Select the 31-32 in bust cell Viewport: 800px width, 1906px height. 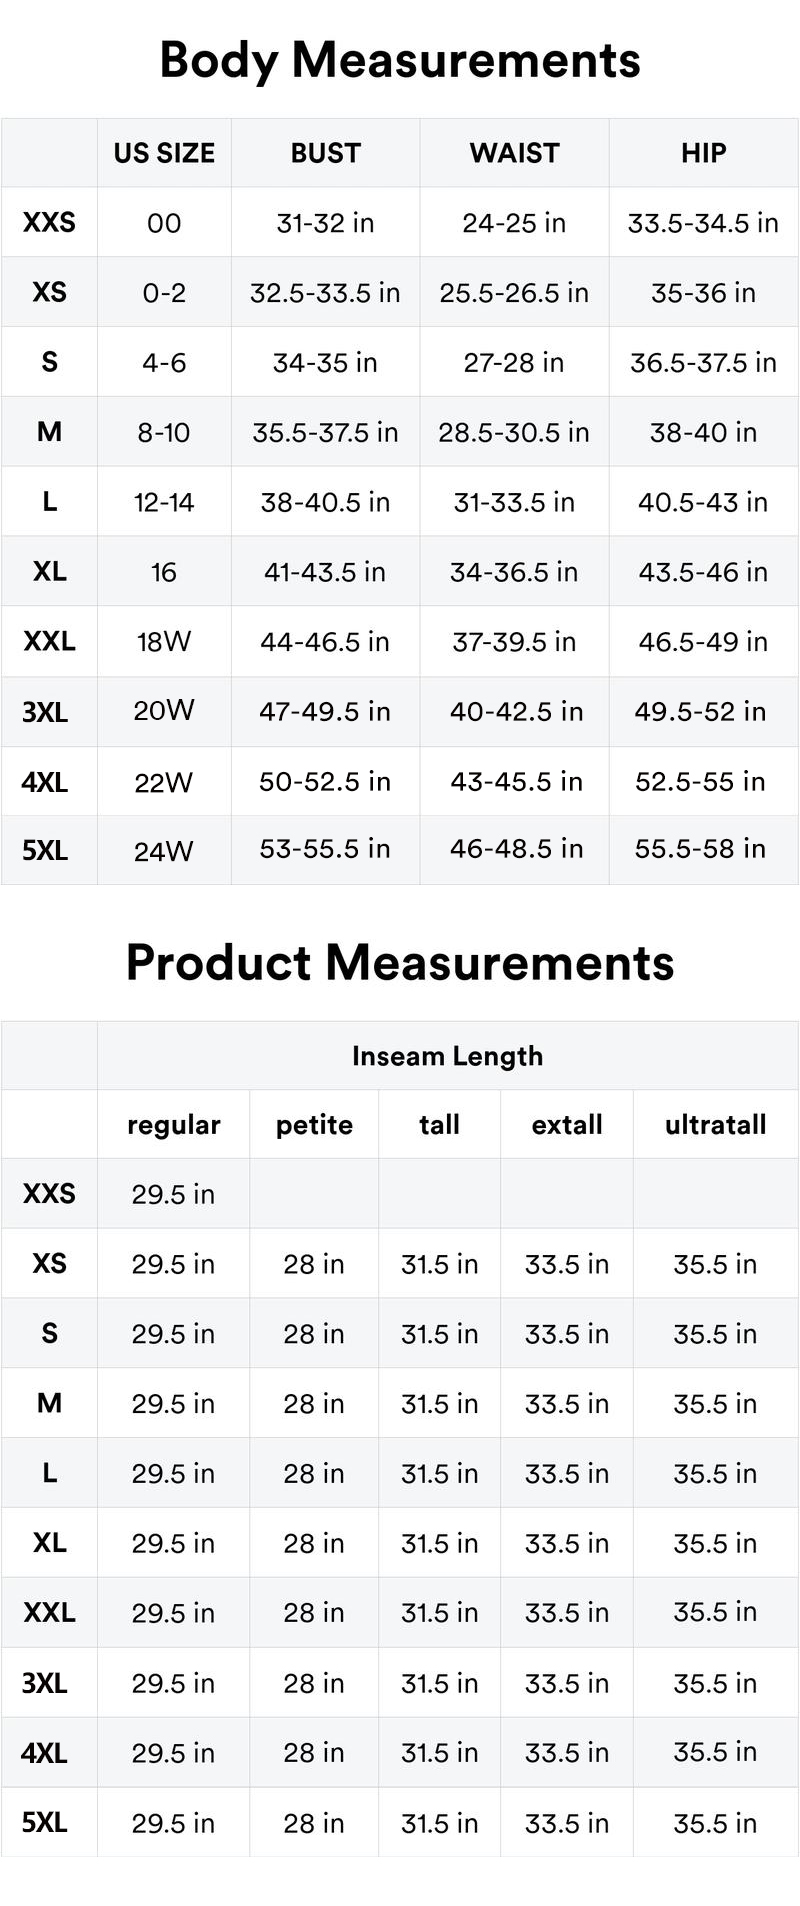coord(325,223)
